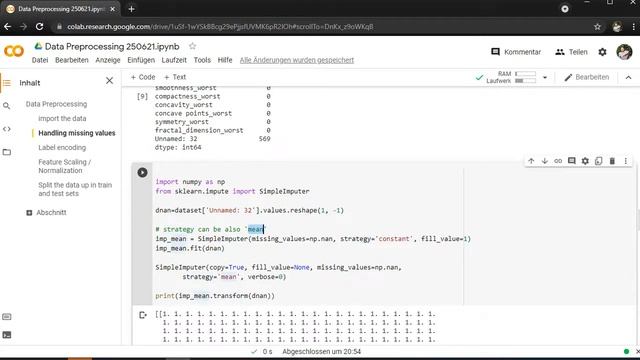Image resolution: width=640 pixels, height=360 pixels.
Task: Open Colab settings gear
Action: coord(602,52)
